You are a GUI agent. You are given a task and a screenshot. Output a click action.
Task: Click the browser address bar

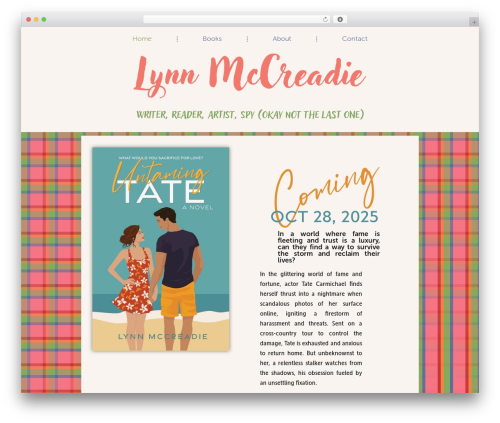point(237,20)
